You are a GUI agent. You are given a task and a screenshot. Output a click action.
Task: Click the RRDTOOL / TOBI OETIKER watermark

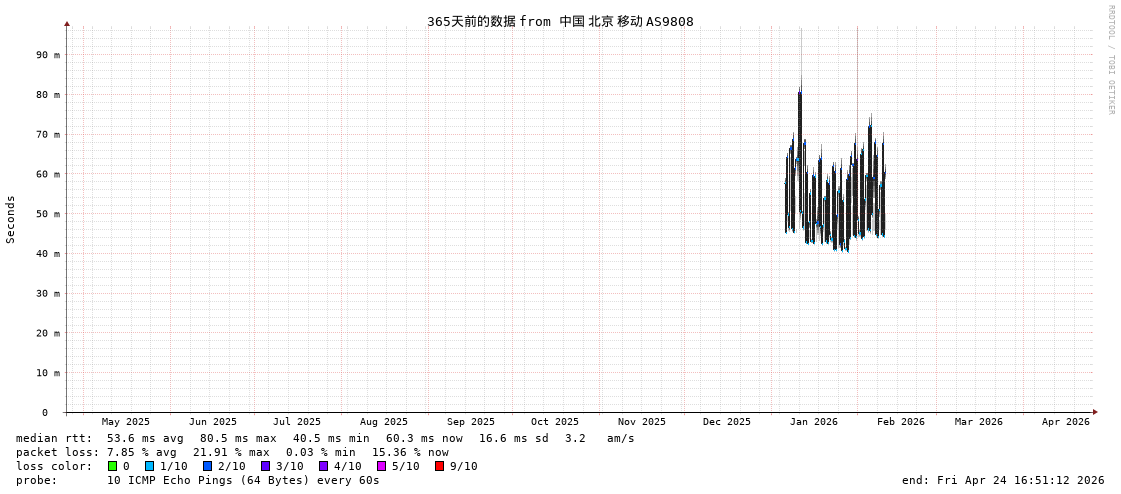(1110, 60)
